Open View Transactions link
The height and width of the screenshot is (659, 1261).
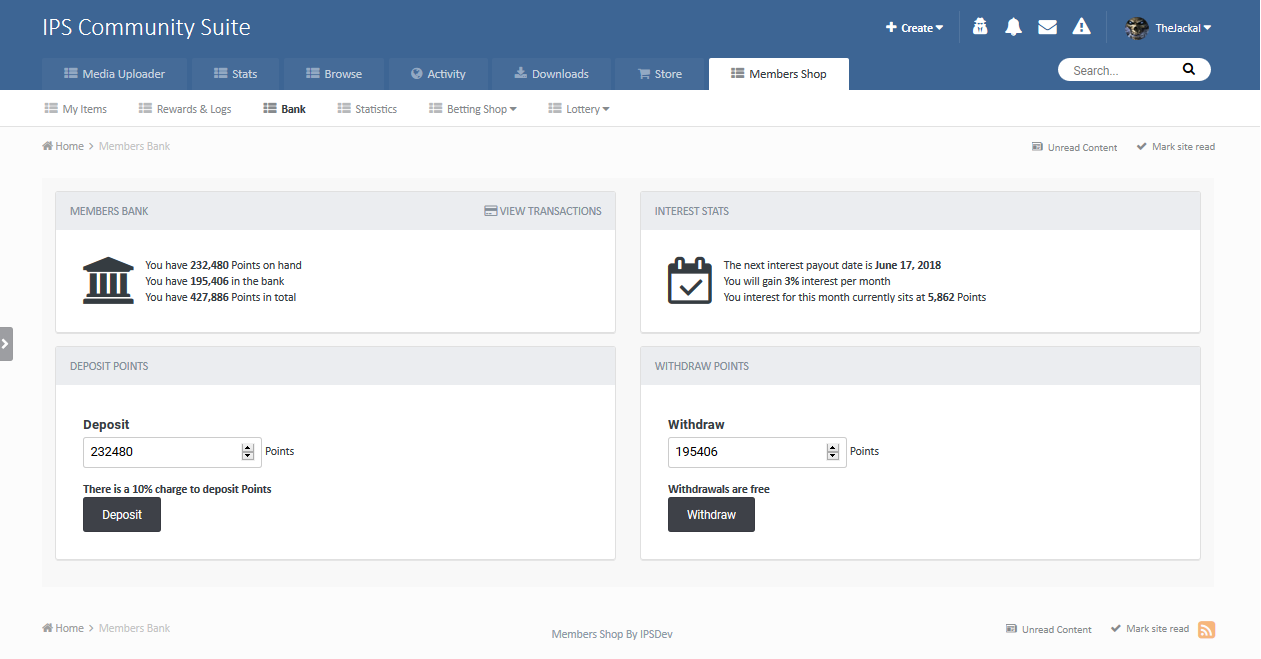click(542, 210)
